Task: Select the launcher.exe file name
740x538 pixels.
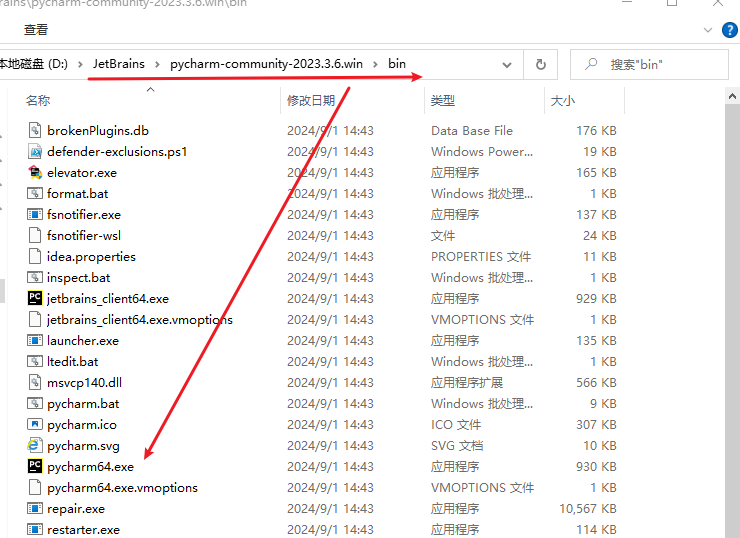Action: coord(83,341)
